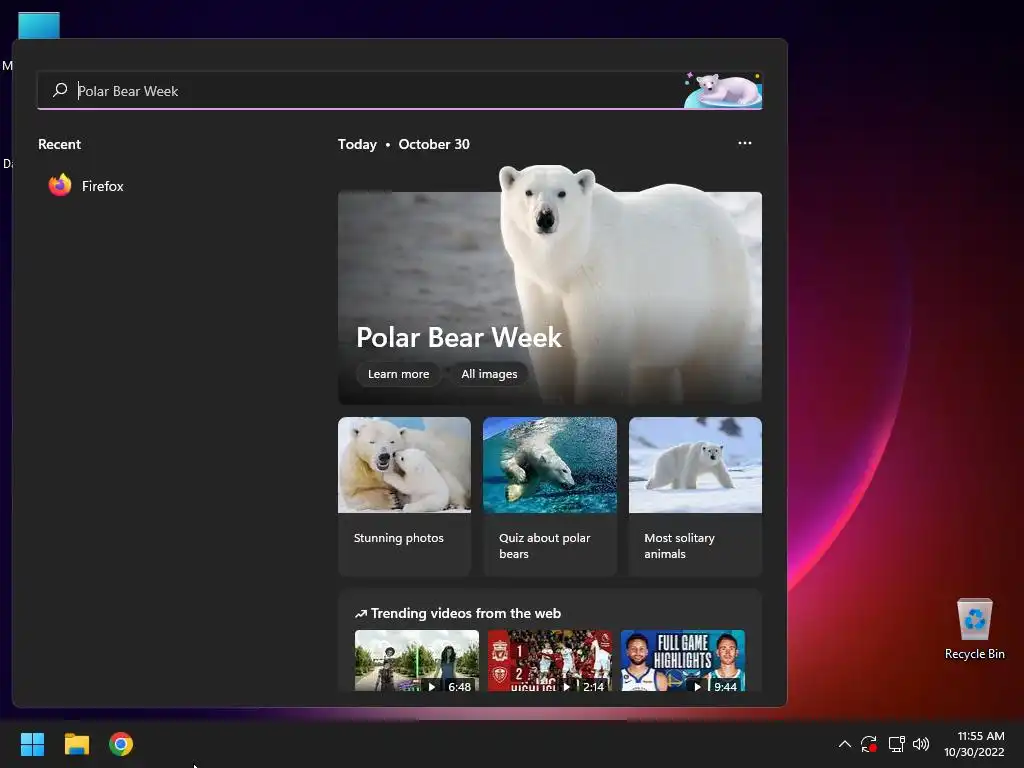The height and width of the screenshot is (768, 1024).
Task: Click the All images button
Action: [x=489, y=374]
